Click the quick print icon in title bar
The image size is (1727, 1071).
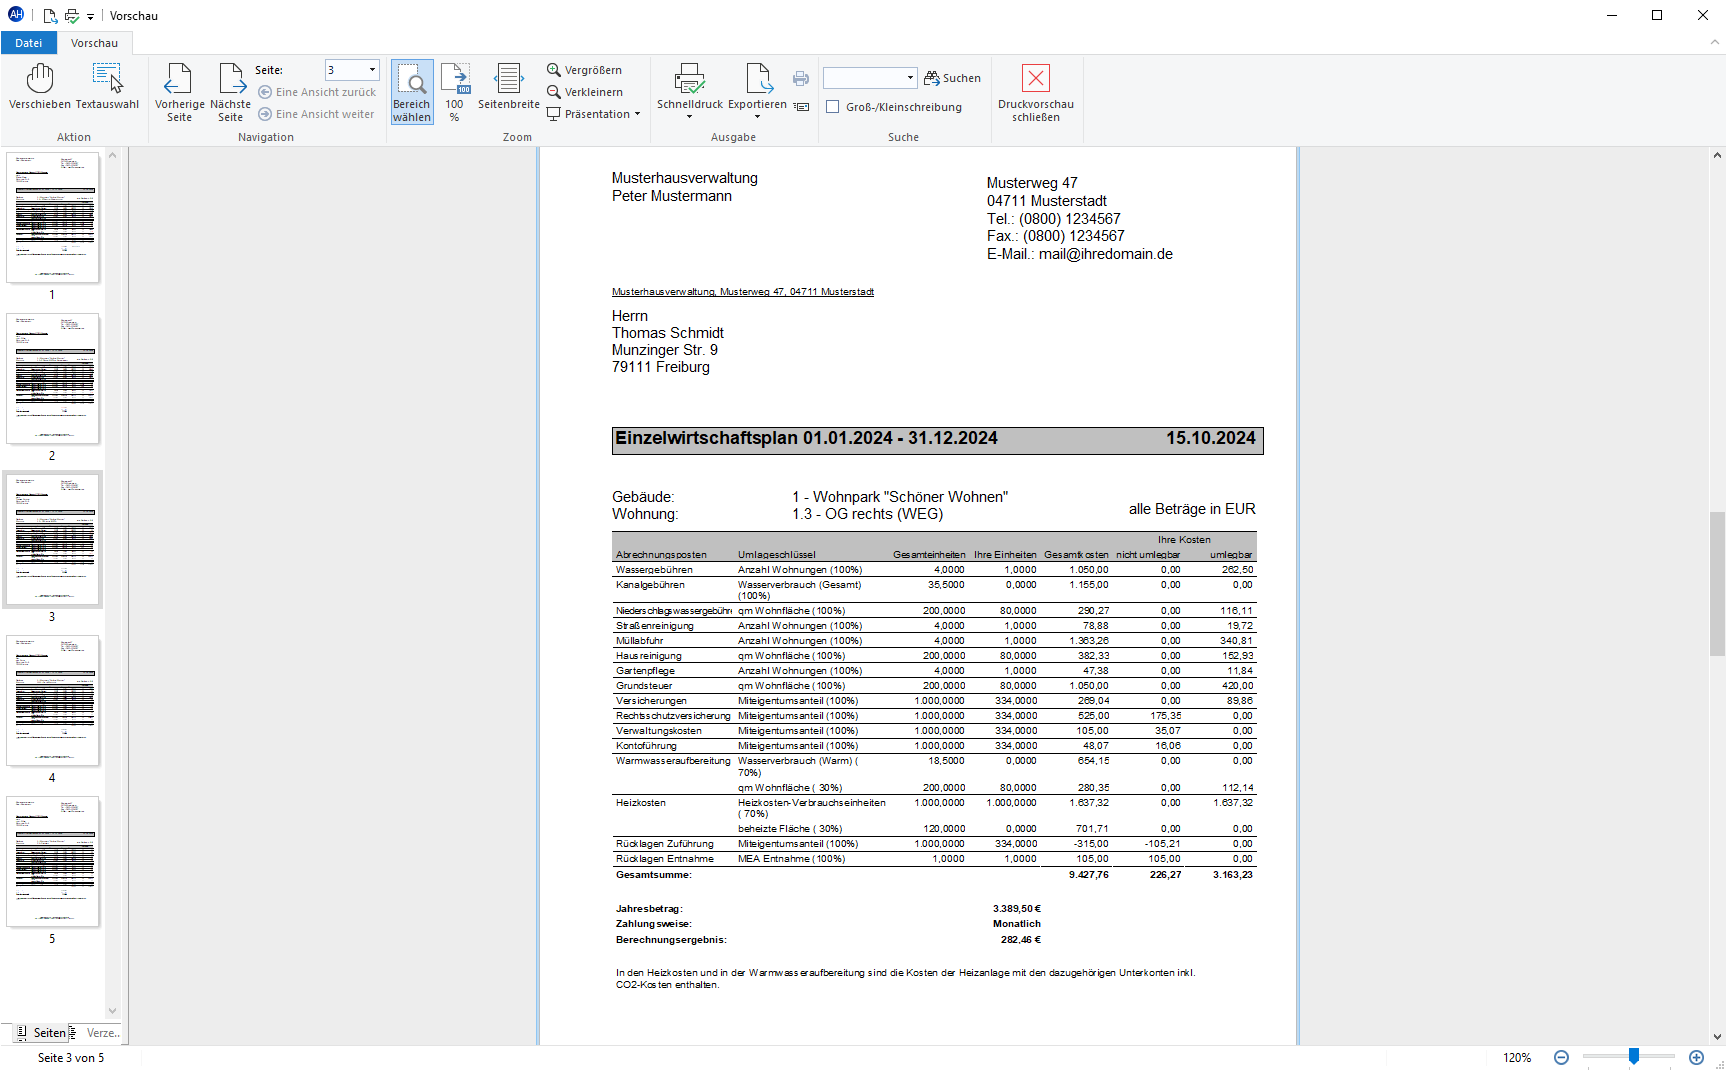(x=72, y=16)
